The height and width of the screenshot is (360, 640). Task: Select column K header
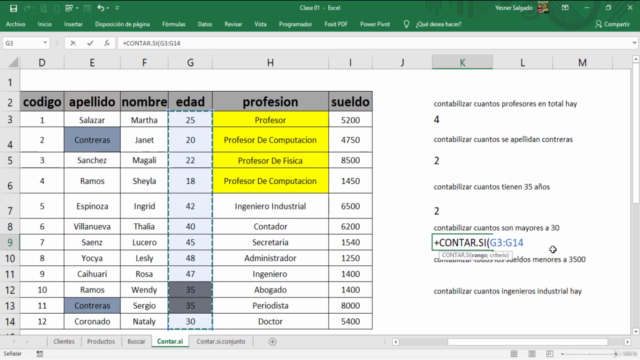pyautogui.click(x=462, y=62)
